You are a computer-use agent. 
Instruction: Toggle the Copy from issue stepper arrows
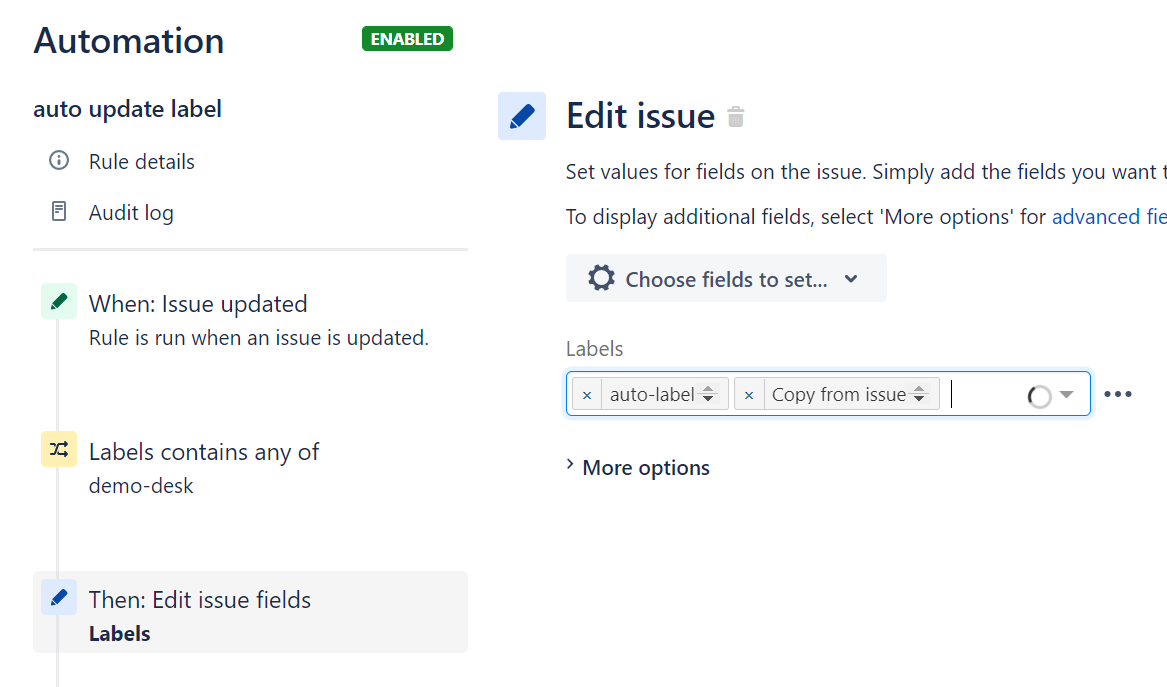tap(920, 394)
